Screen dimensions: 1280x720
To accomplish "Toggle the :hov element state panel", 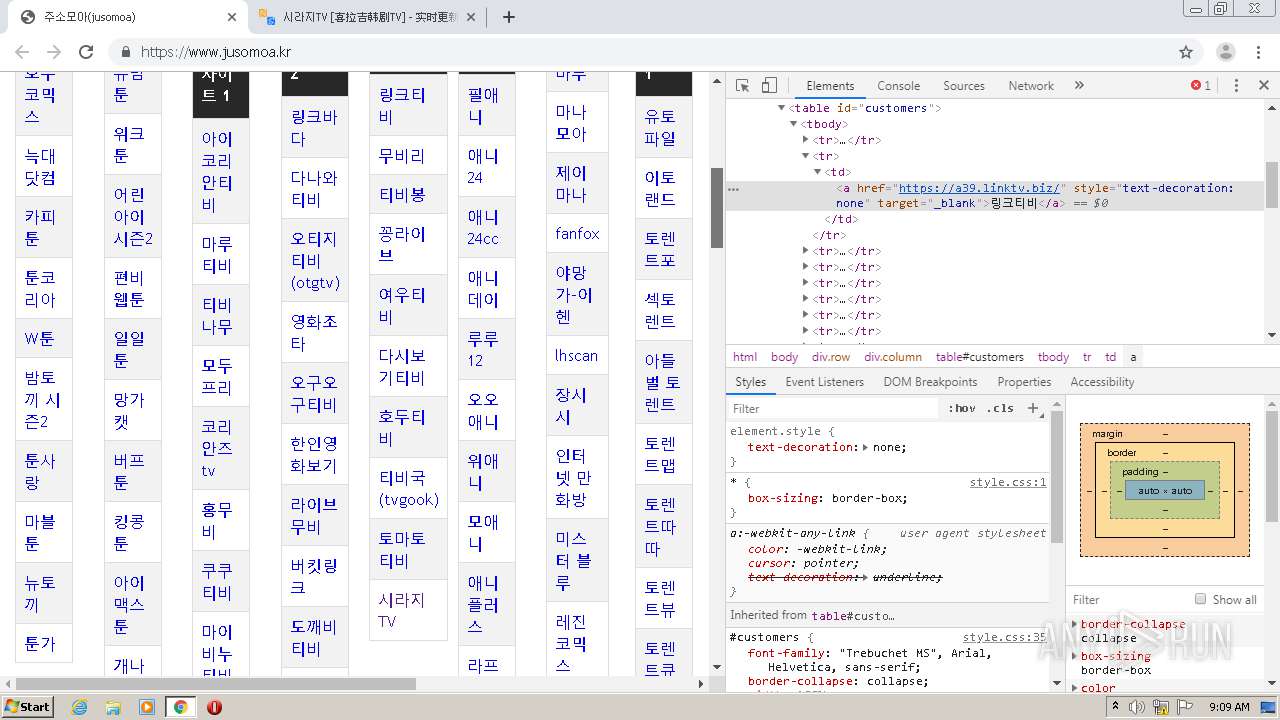I will click(961, 408).
